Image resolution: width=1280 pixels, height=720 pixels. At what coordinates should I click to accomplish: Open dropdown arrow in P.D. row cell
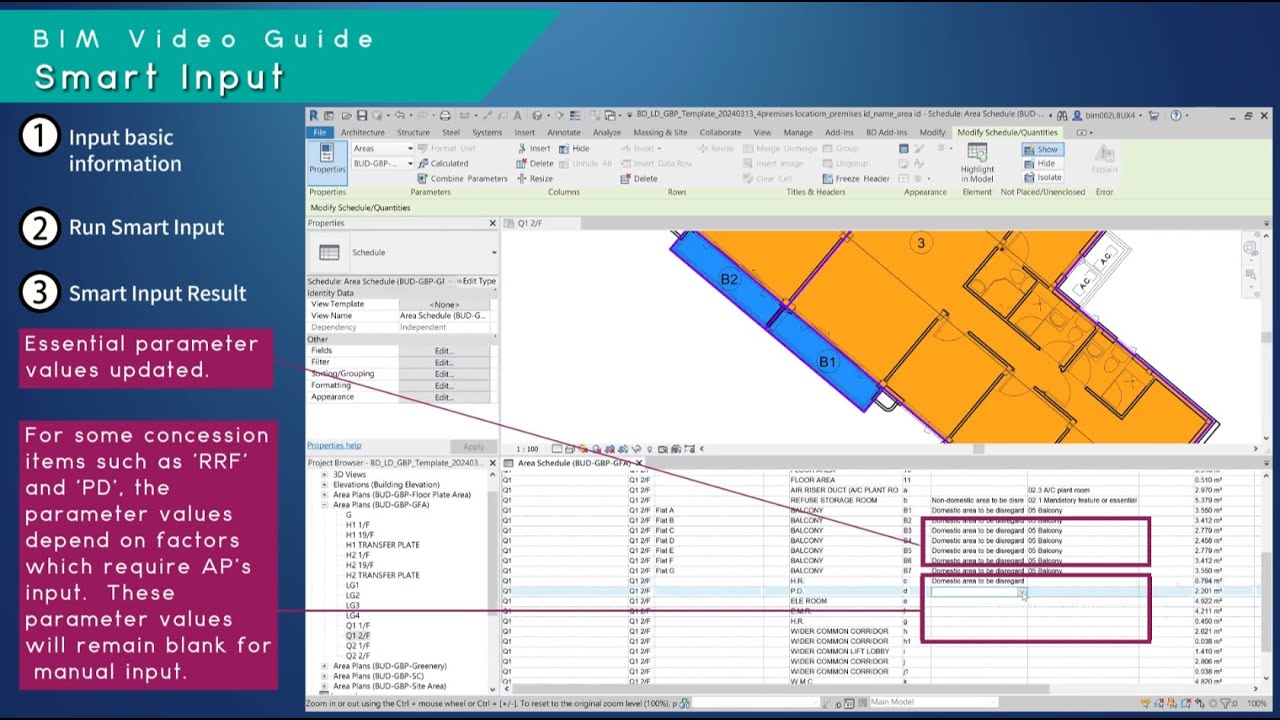(x=1021, y=591)
